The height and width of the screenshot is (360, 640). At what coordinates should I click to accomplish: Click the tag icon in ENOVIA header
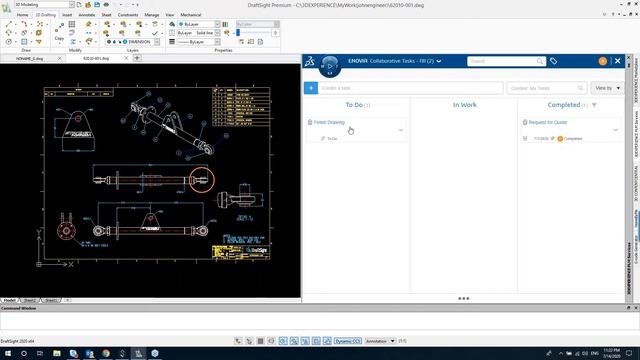[553, 61]
